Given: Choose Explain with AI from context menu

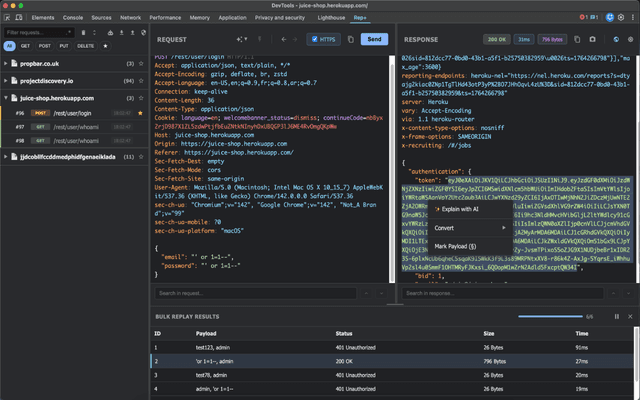Looking at the screenshot, I should (x=460, y=210).
